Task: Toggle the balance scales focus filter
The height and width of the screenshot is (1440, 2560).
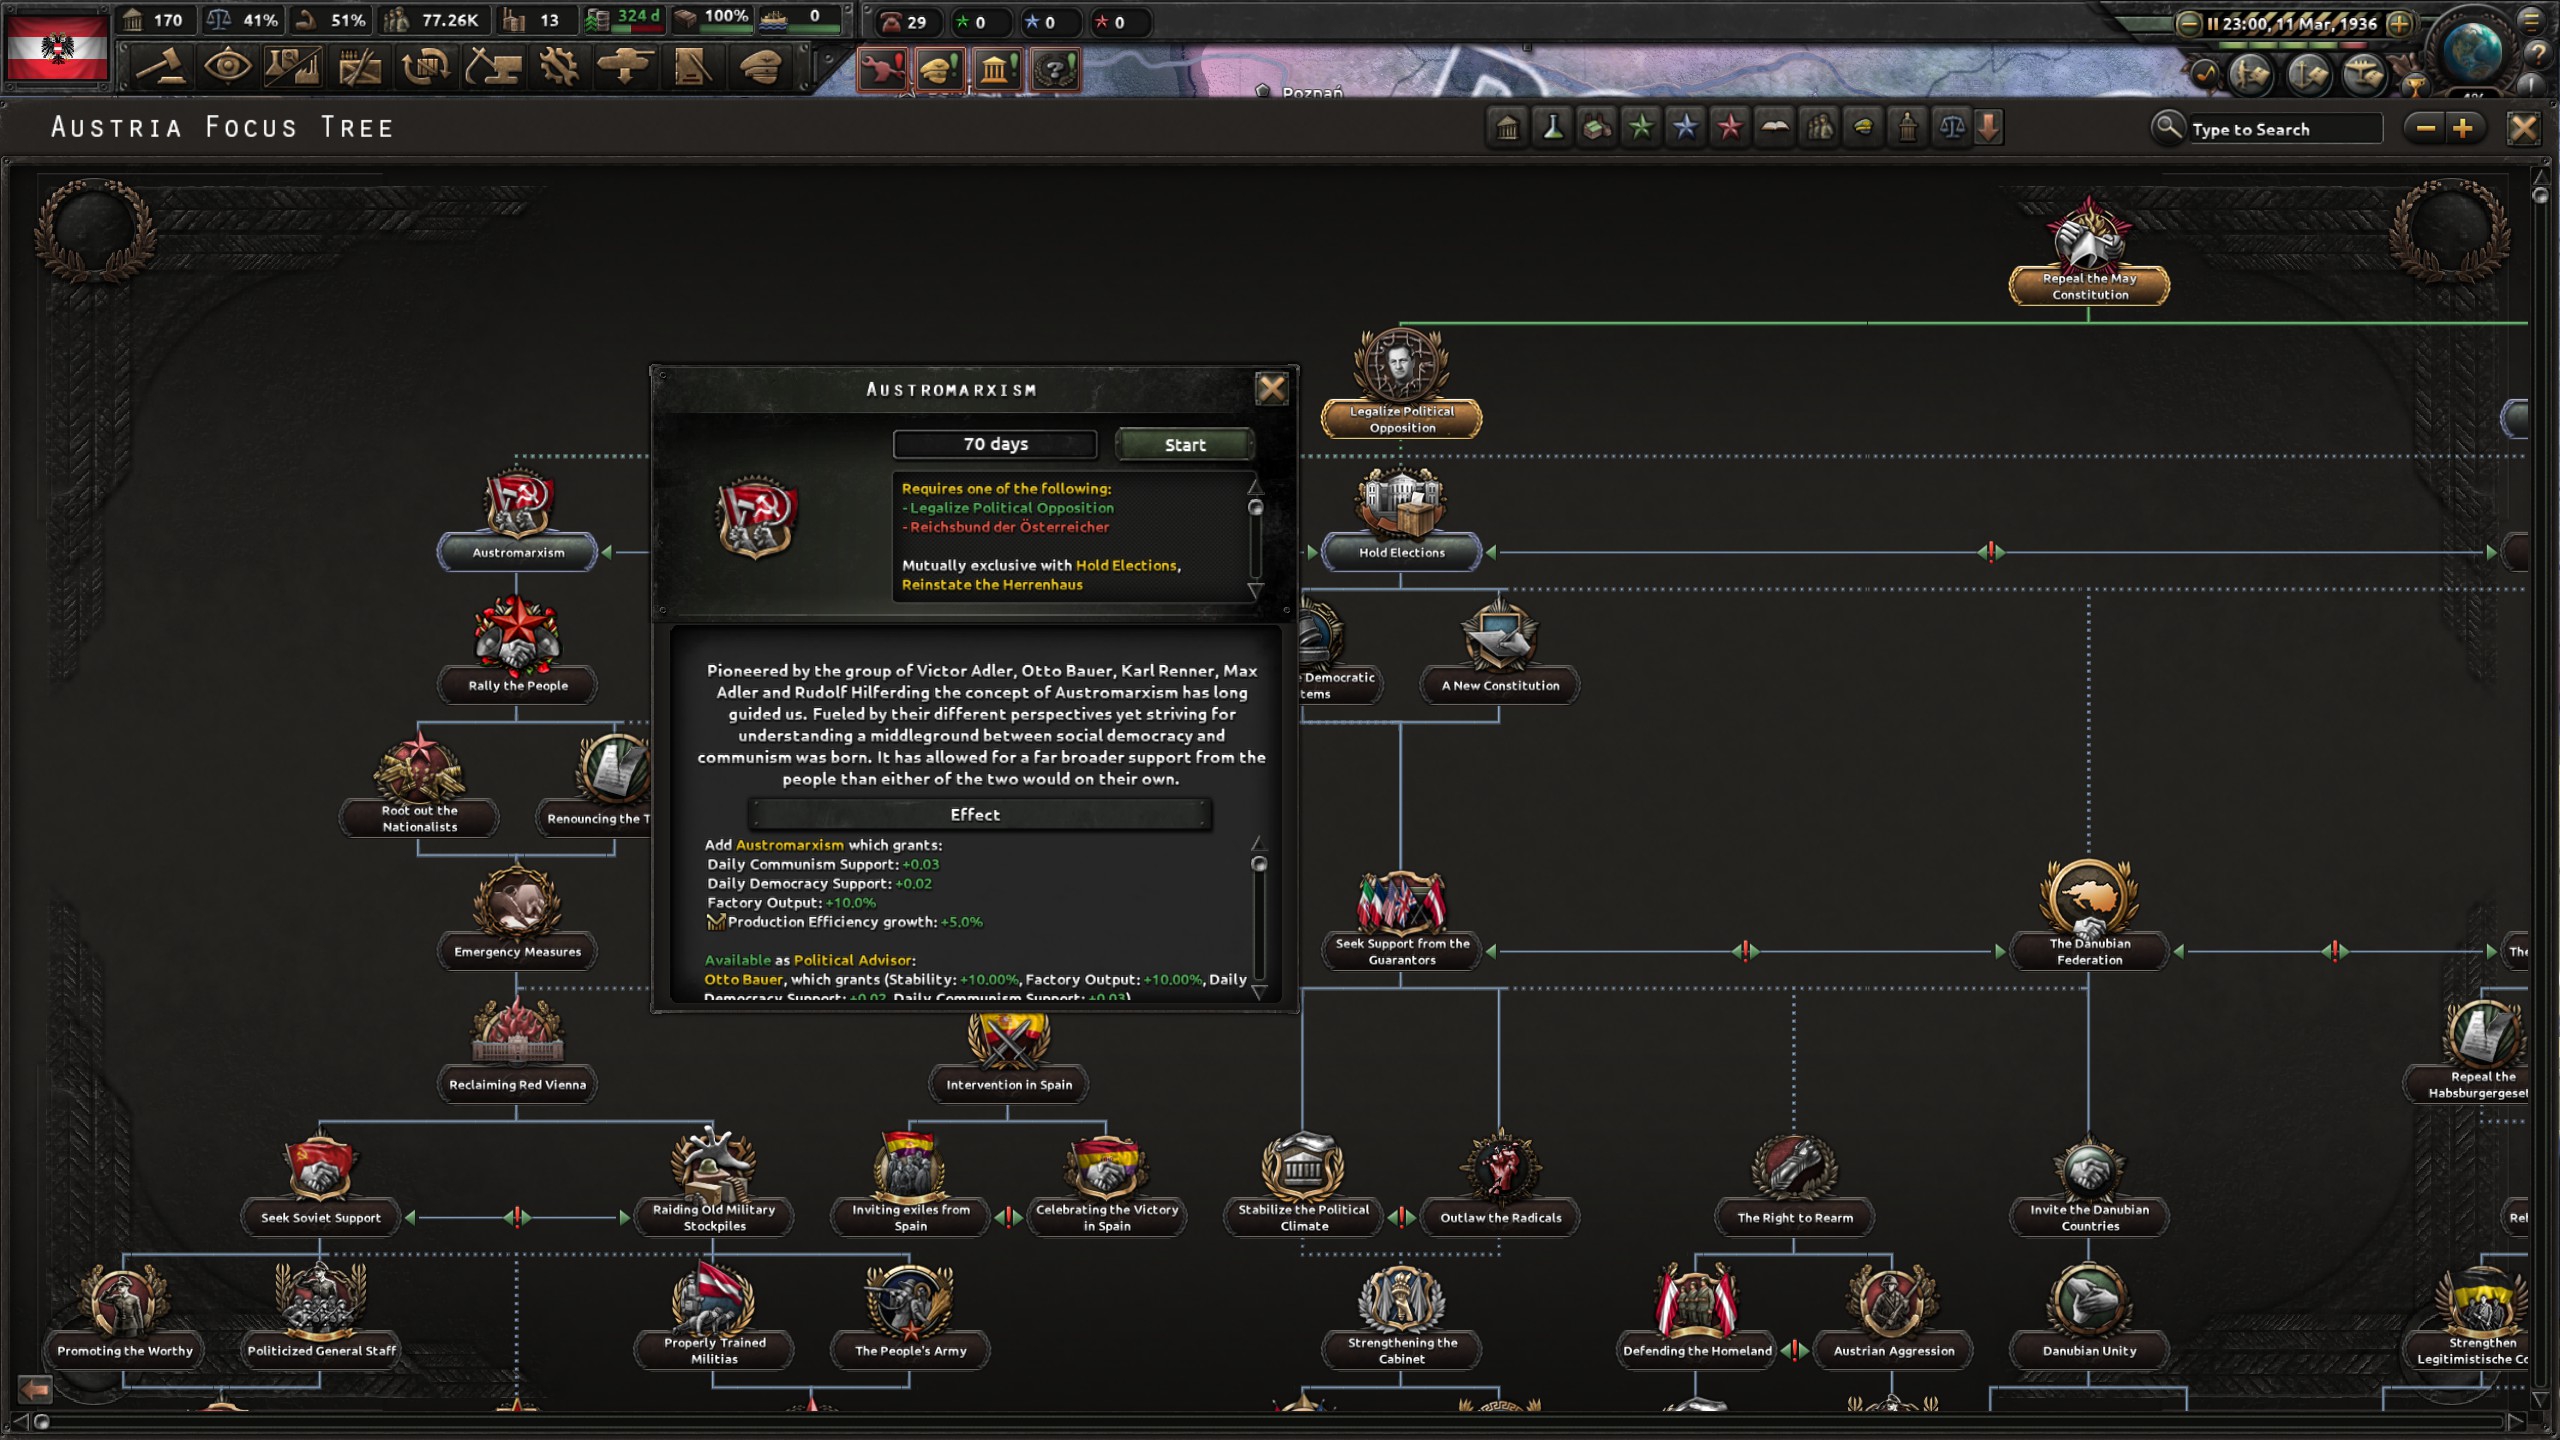Action: click(x=1951, y=127)
